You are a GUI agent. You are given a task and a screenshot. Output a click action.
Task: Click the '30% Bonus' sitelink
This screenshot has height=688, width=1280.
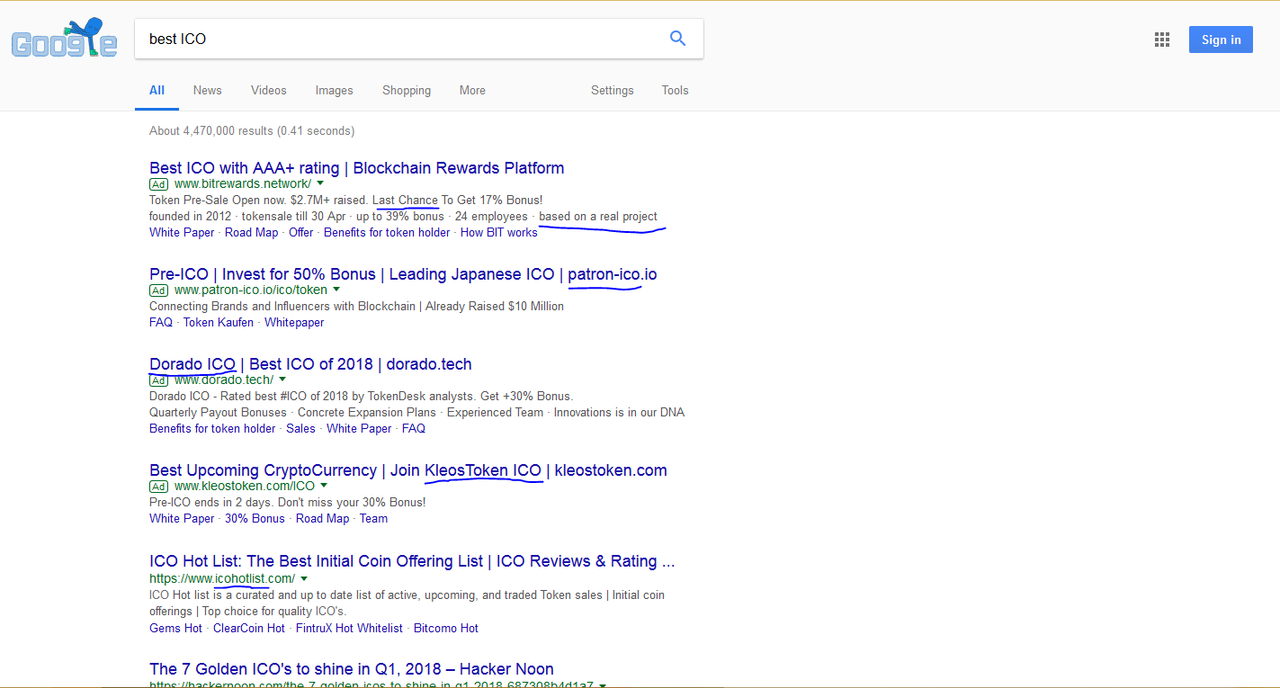(x=255, y=518)
